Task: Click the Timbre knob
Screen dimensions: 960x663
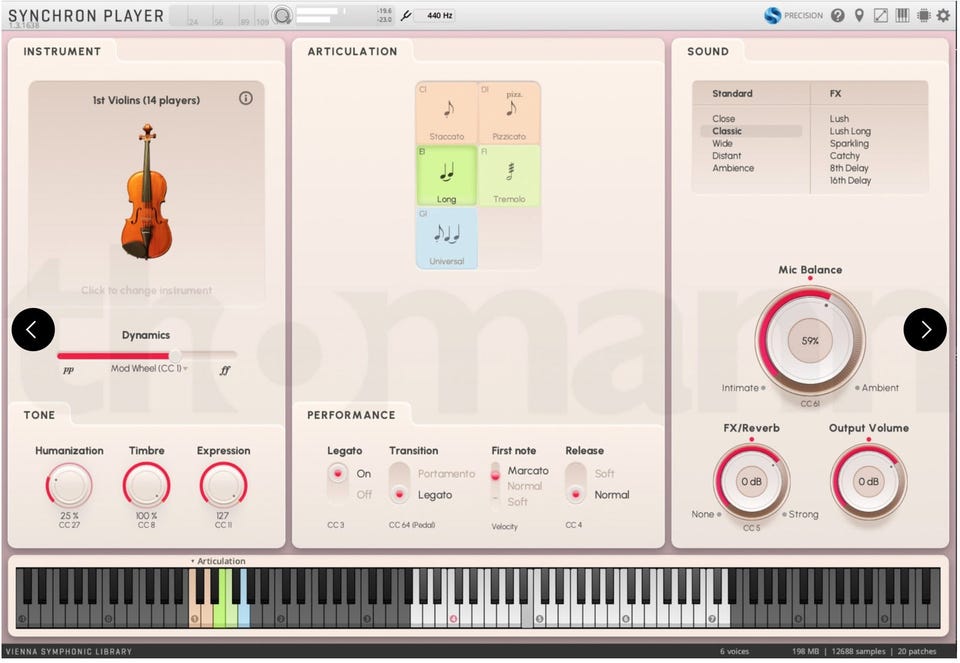Action: click(146, 485)
